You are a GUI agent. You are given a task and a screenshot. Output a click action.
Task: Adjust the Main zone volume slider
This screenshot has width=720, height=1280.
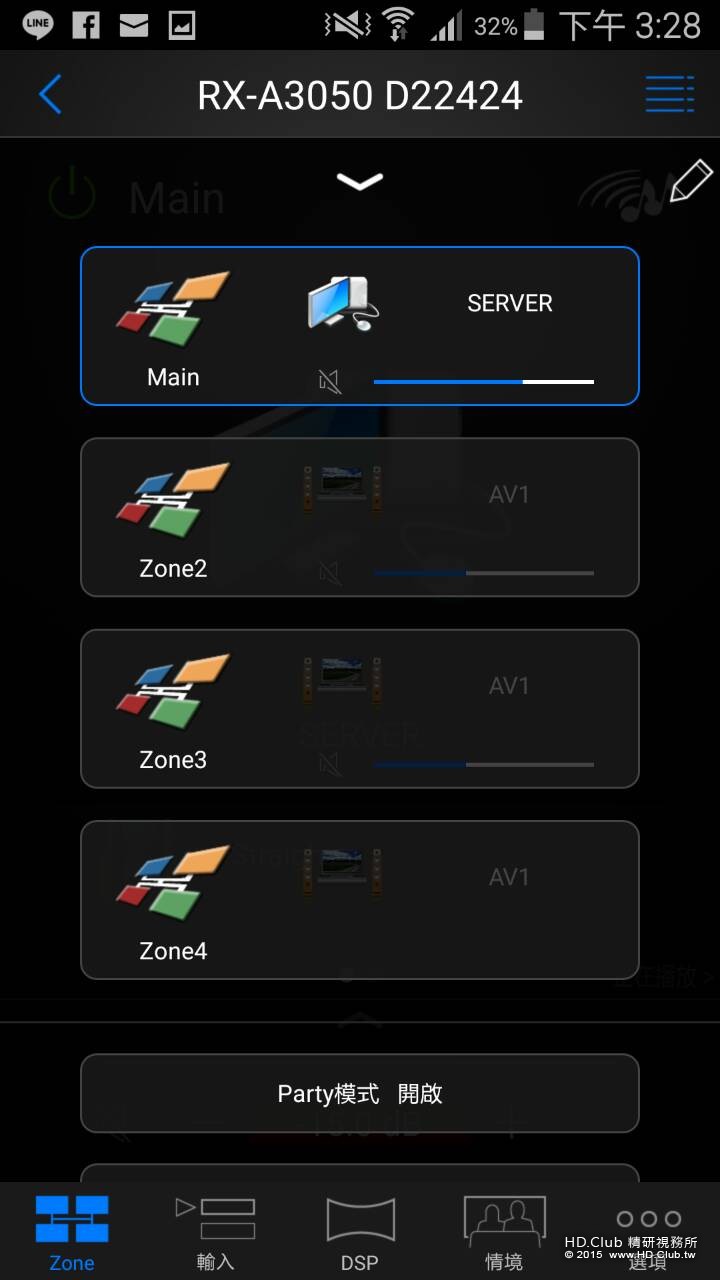click(x=484, y=381)
